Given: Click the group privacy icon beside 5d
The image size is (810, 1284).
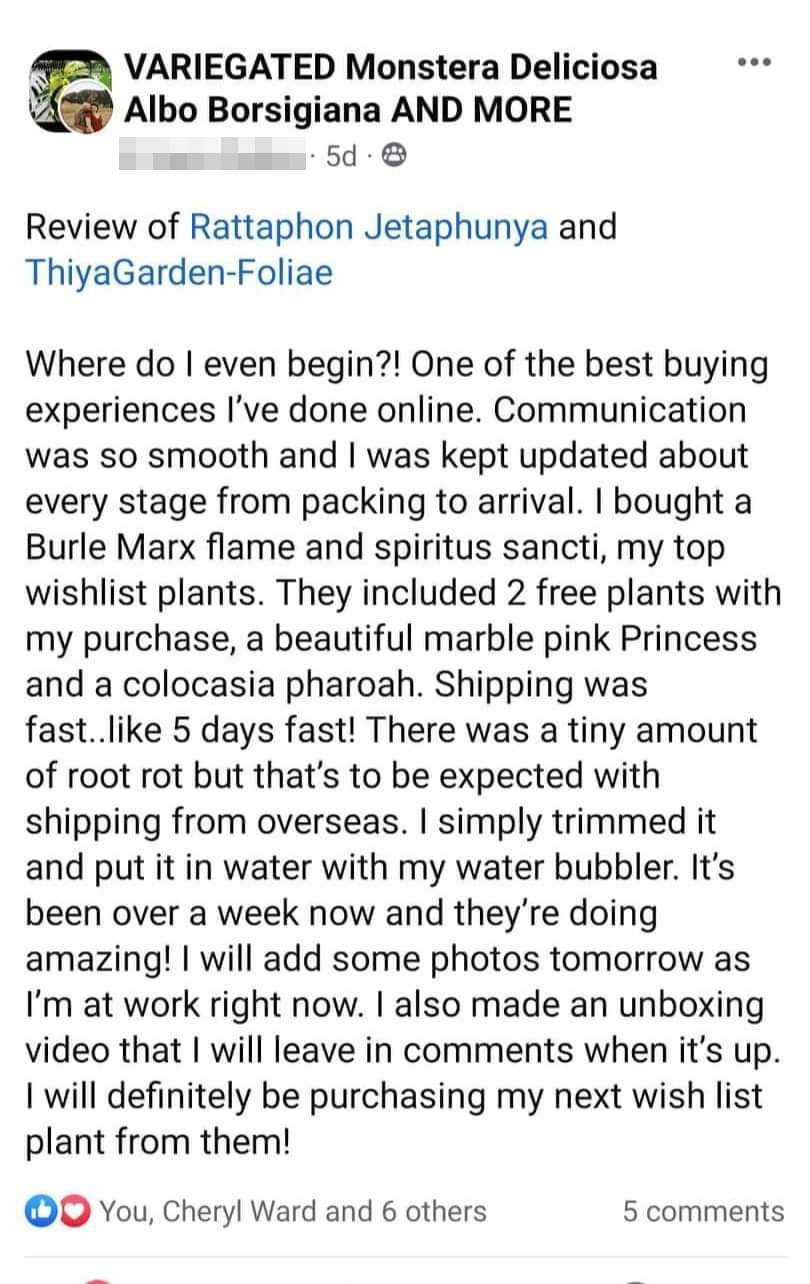Looking at the screenshot, I should pyautogui.click(x=394, y=155).
